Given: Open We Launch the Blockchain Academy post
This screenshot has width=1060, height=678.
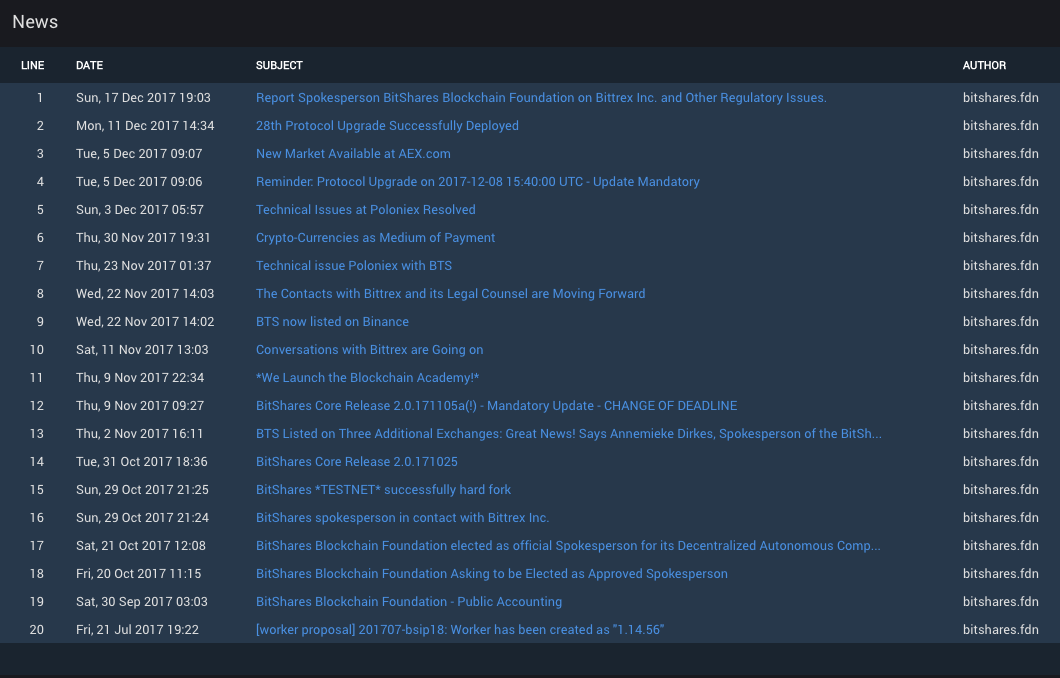Looking at the screenshot, I should (367, 378).
